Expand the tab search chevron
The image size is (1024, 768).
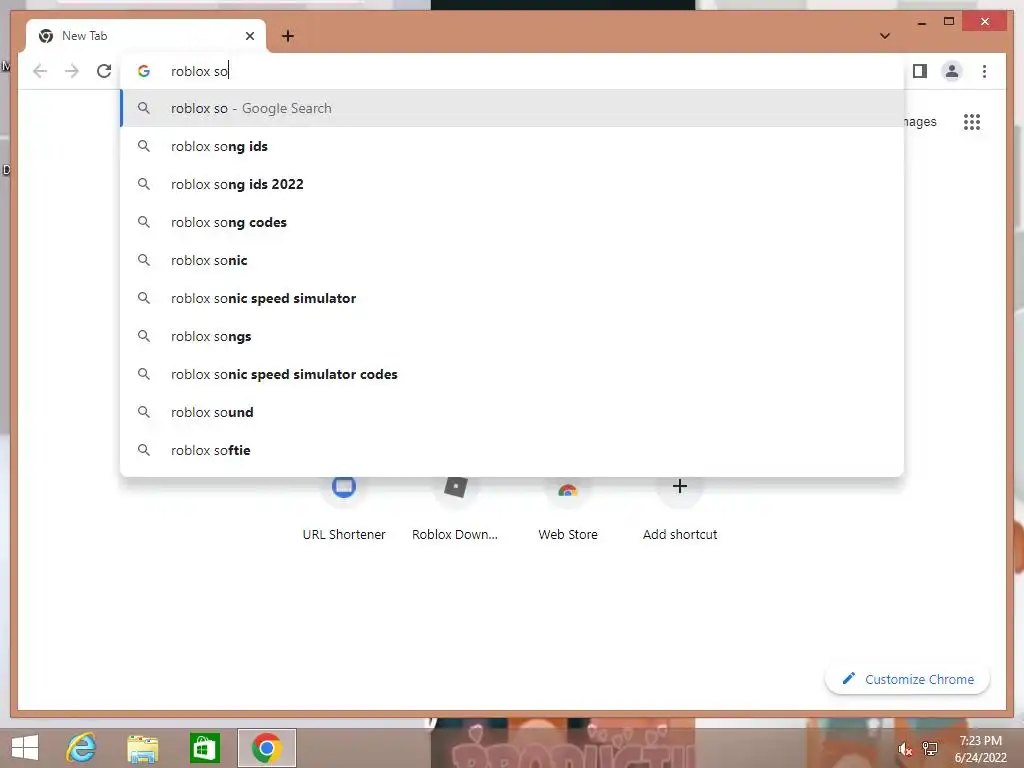tap(885, 36)
